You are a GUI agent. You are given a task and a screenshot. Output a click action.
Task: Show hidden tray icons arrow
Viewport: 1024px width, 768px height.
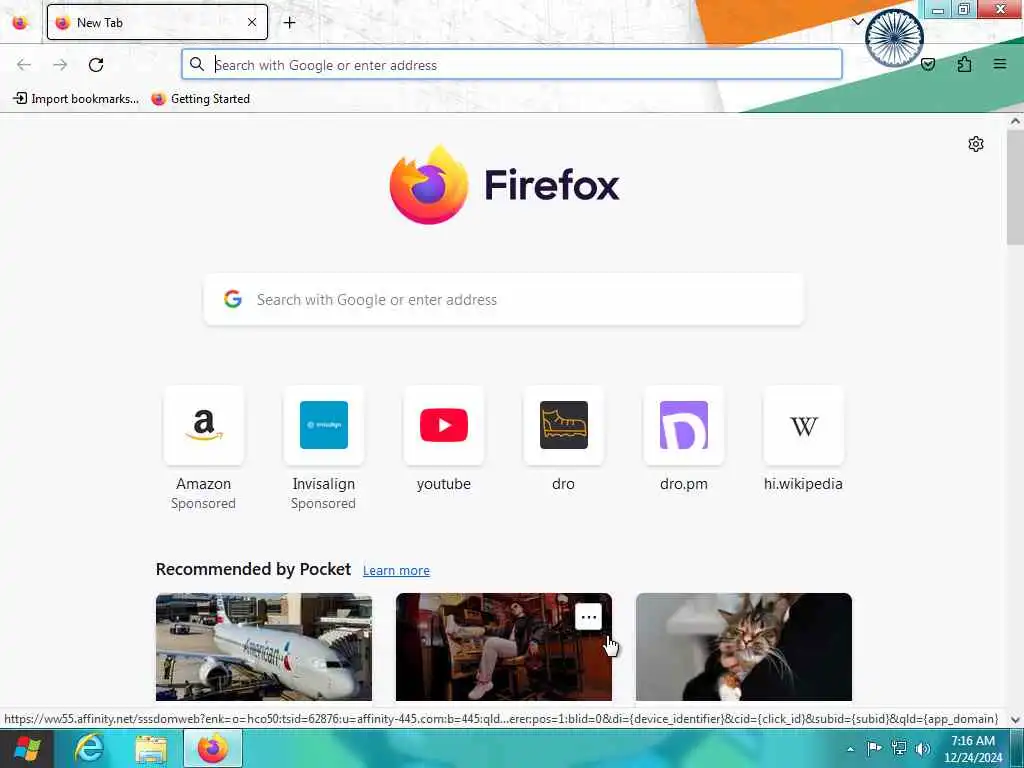tap(850, 749)
